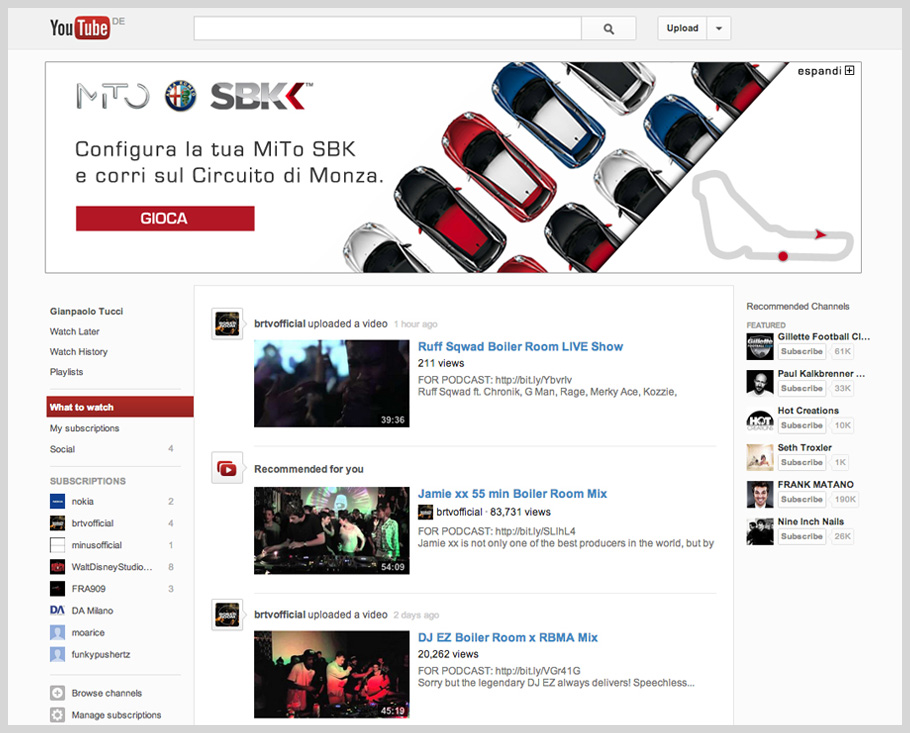Open Social feed in sidebar
This screenshot has width=910, height=733.
[x=62, y=449]
